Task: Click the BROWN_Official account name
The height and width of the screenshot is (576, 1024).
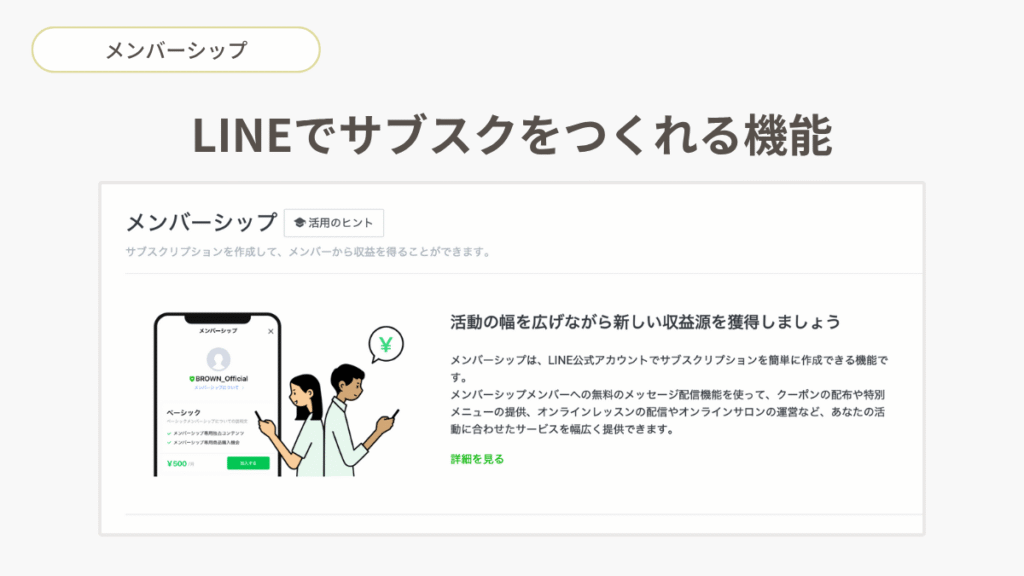Action: [221, 379]
